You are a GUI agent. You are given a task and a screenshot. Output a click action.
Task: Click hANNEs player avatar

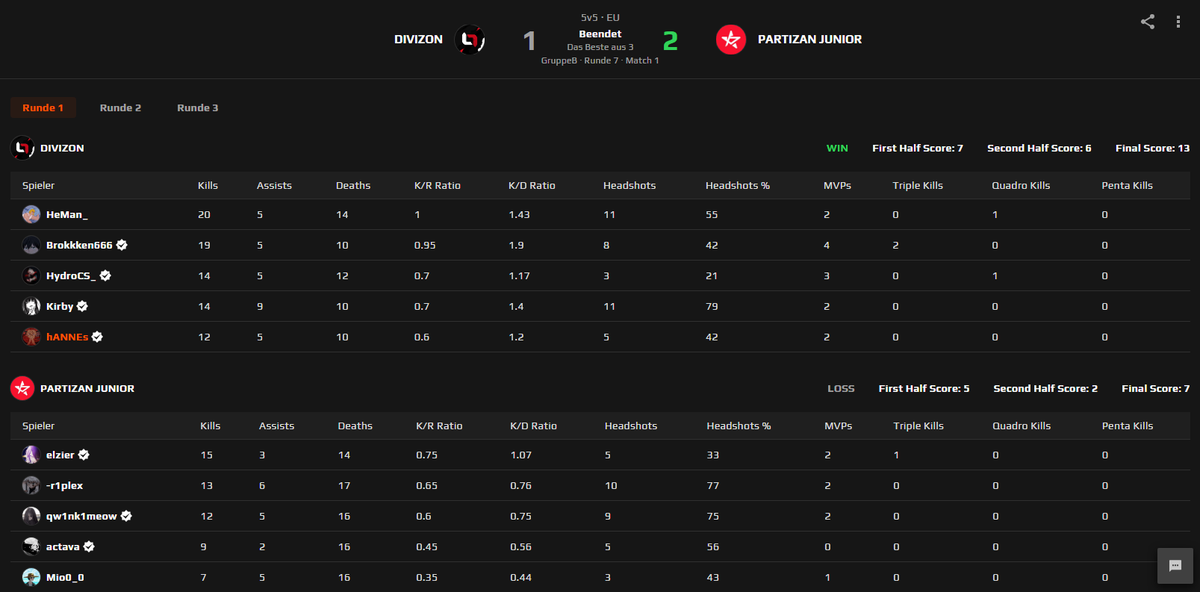[31, 337]
